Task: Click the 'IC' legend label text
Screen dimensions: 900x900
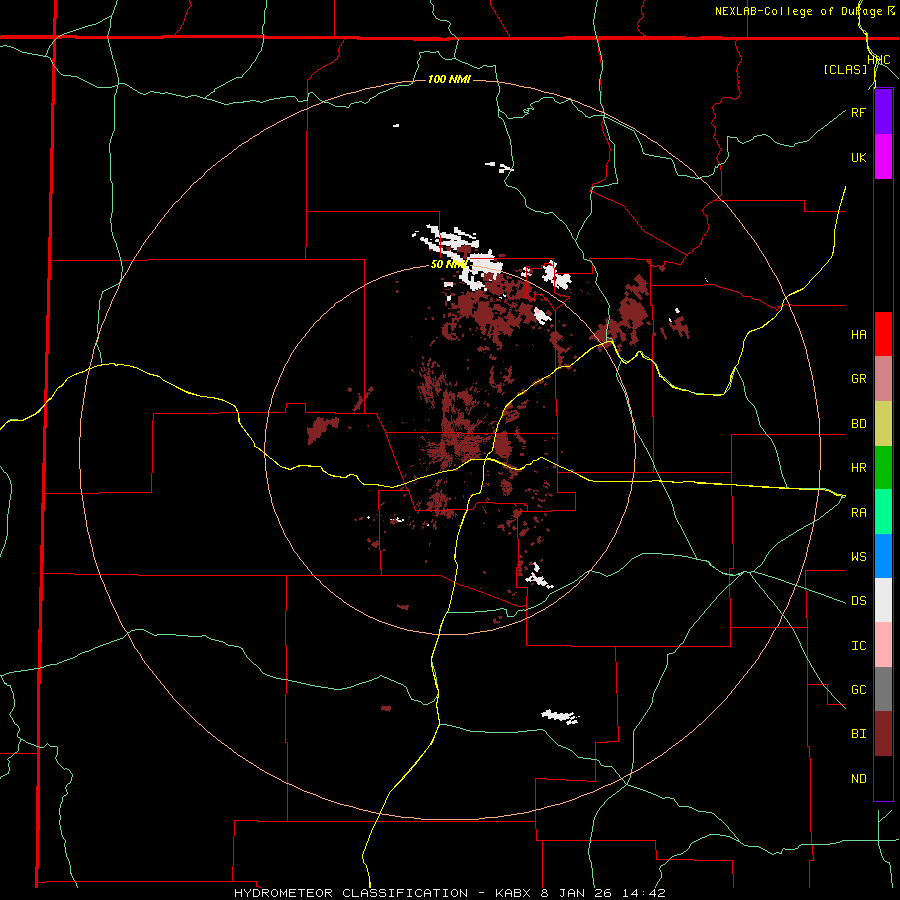Action: click(x=858, y=646)
